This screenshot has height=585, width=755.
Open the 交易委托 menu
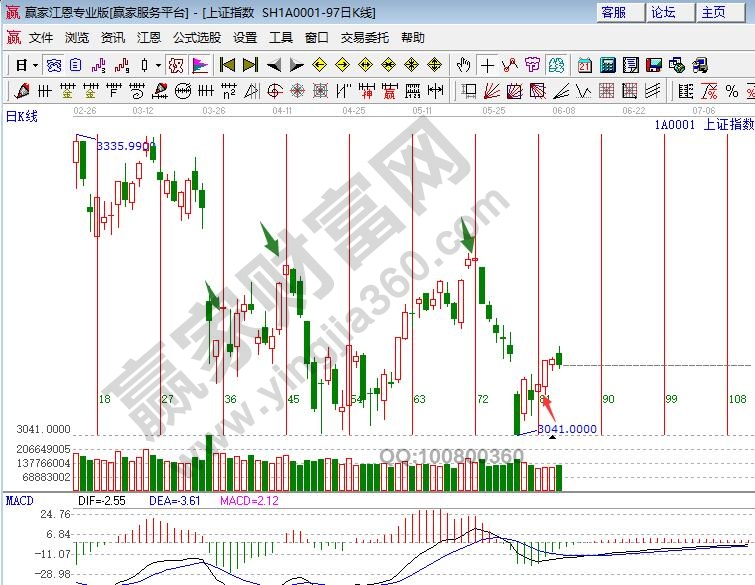point(365,38)
